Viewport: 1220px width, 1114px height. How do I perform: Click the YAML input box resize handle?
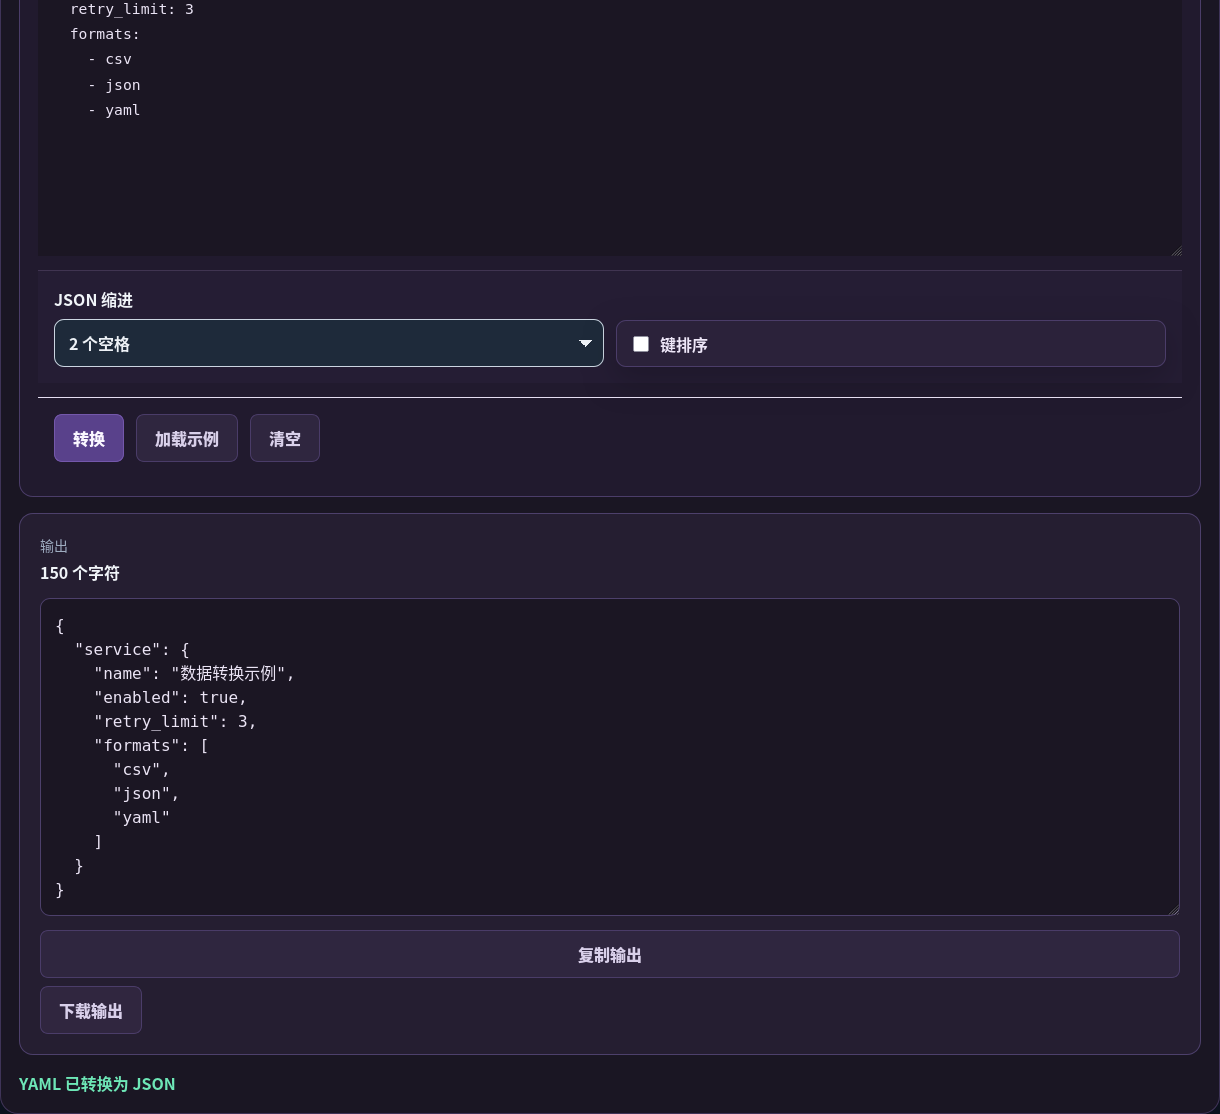(1175, 249)
